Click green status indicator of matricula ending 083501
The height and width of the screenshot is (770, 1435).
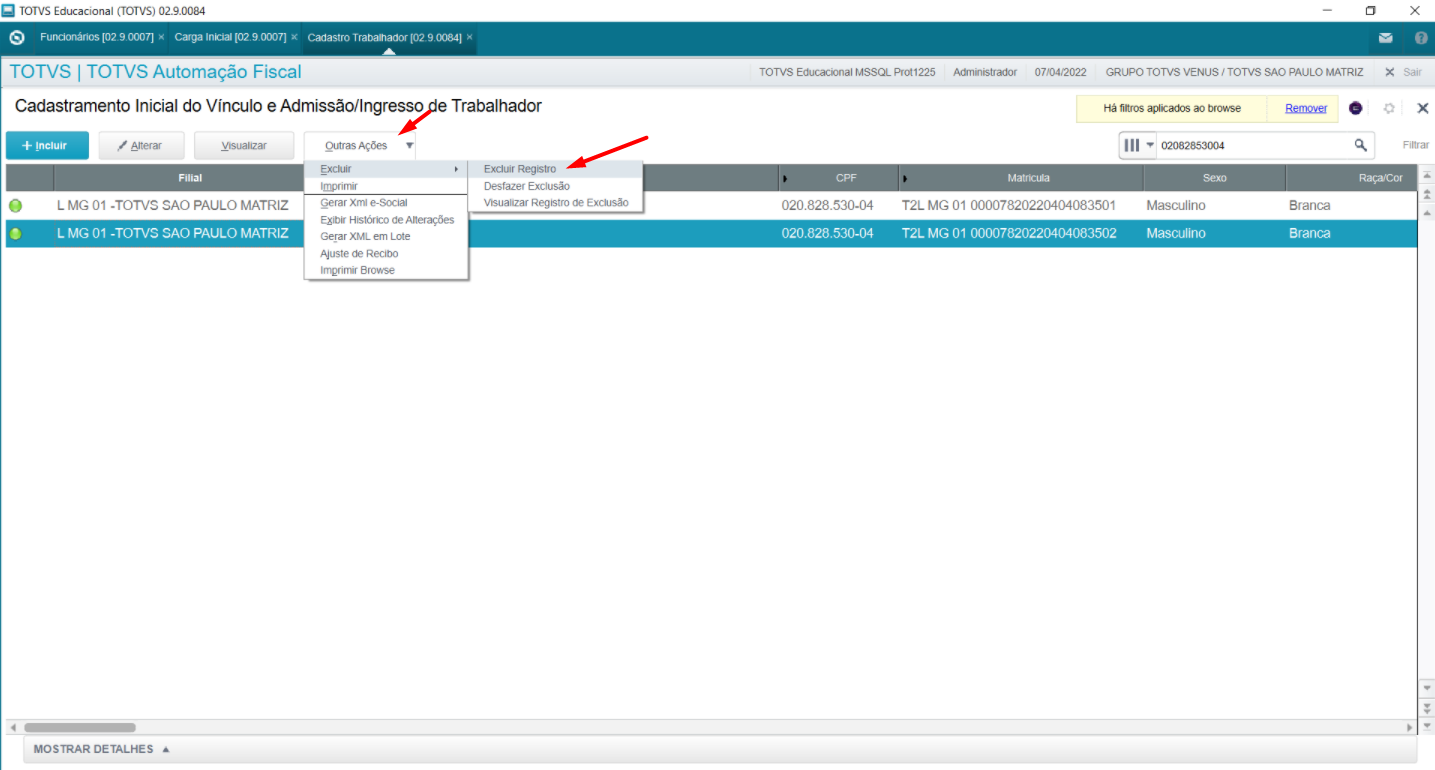15,206
